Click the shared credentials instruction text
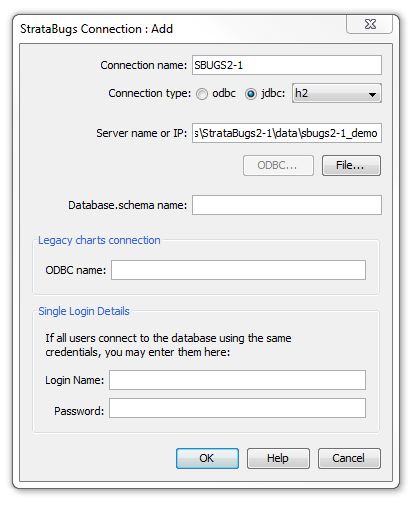Screen dimensions: 416x505 pos(168,345)
